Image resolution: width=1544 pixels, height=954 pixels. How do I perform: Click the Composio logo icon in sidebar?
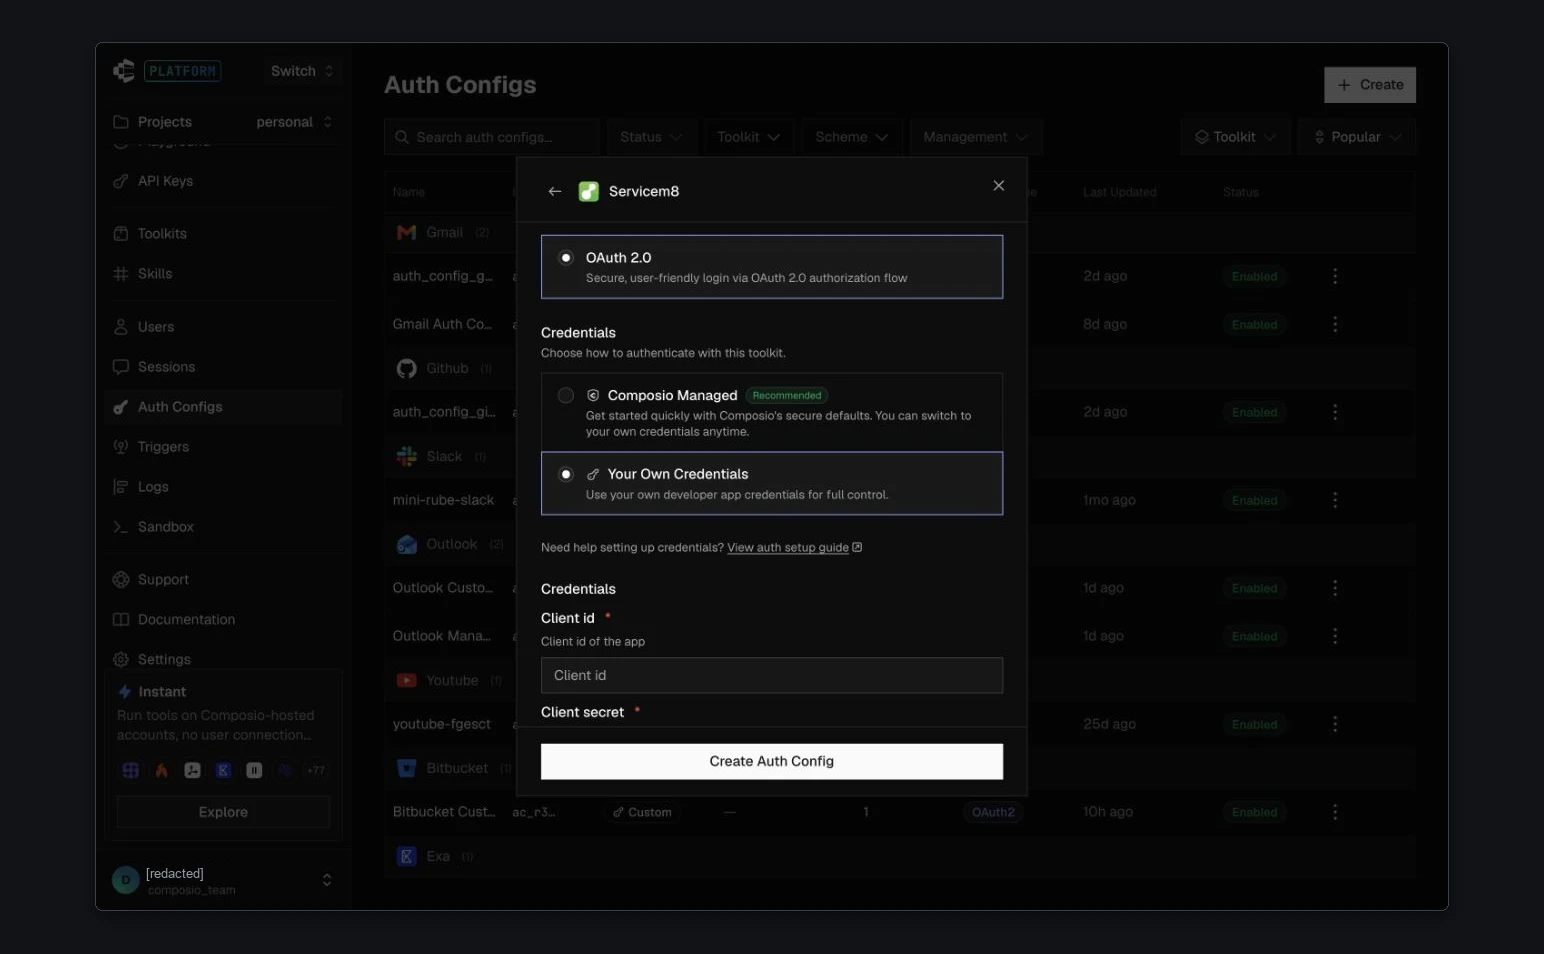point(124,71)
